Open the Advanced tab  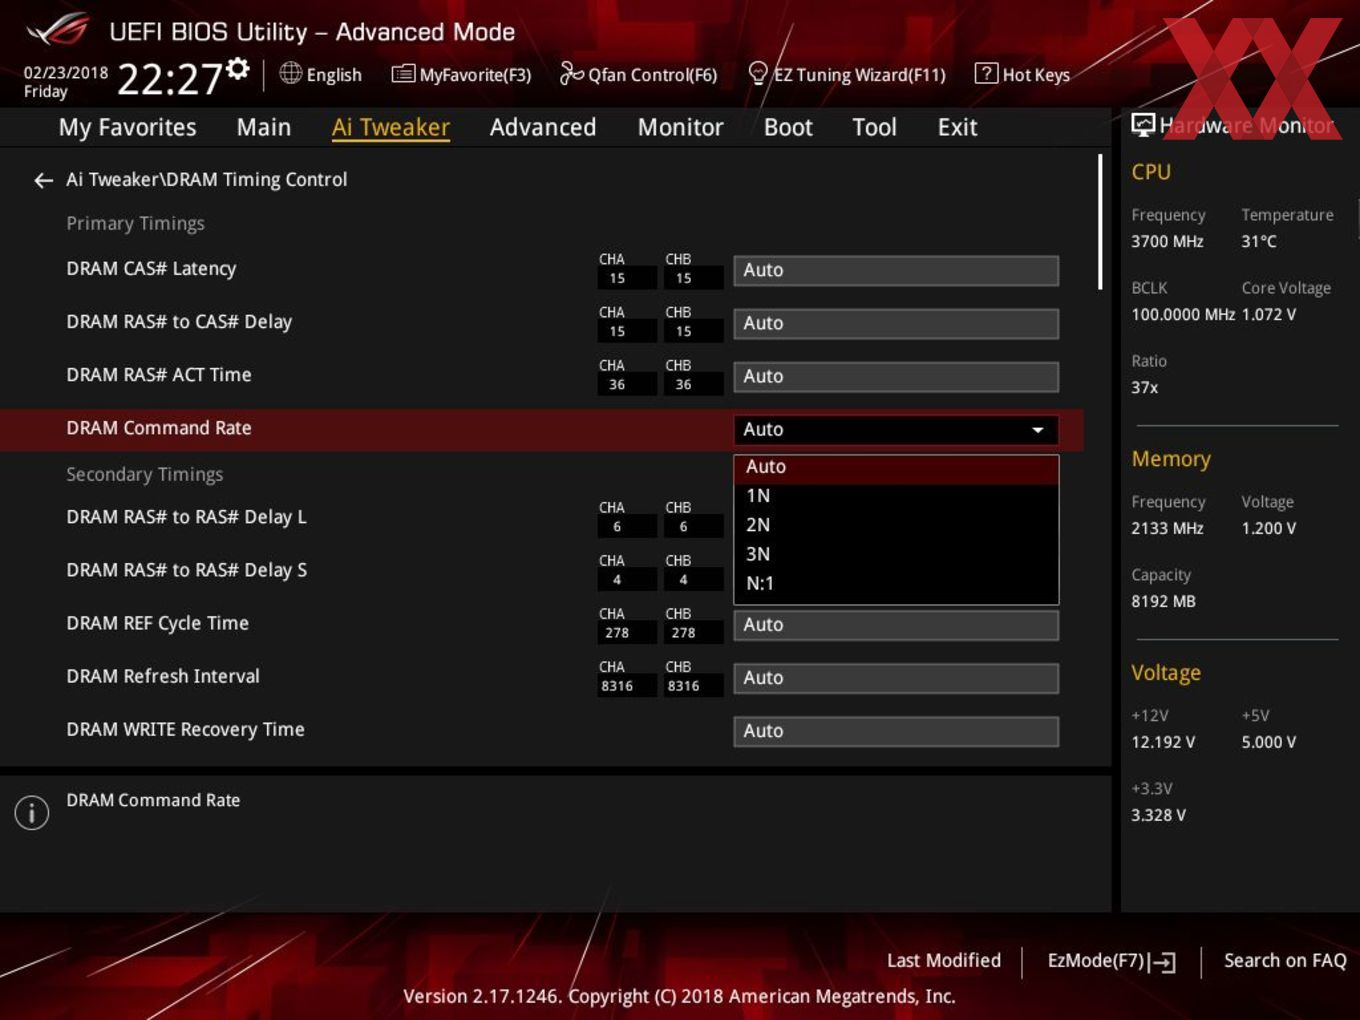(543, 127)
